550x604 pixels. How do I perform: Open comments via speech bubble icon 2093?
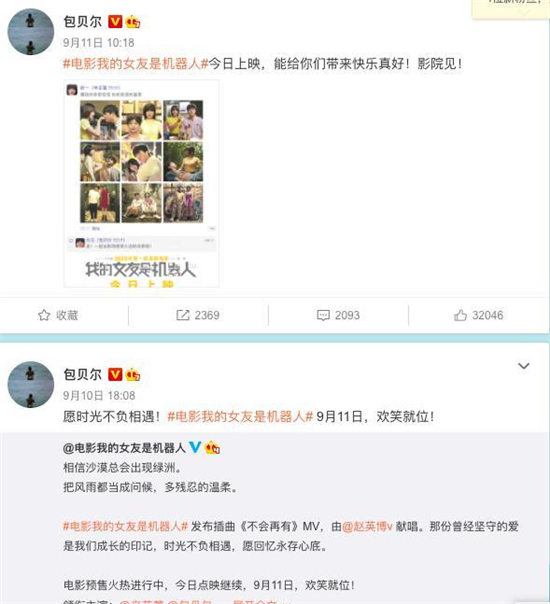click(x=323, y=315)
